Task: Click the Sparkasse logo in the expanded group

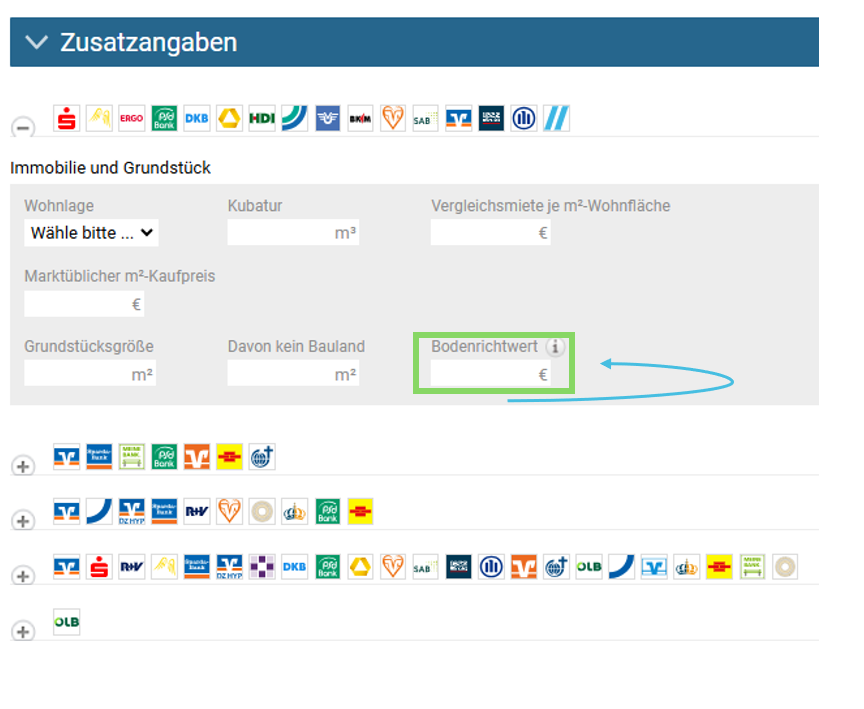Action: (x=67, y=118)
